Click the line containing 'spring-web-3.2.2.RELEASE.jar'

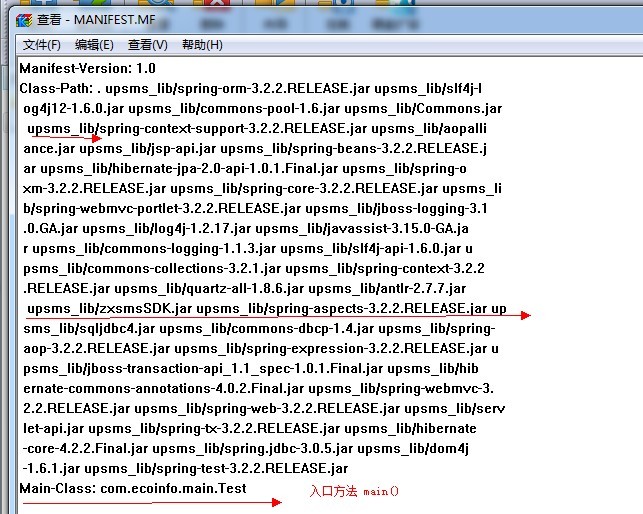click(x=264, y=409)
